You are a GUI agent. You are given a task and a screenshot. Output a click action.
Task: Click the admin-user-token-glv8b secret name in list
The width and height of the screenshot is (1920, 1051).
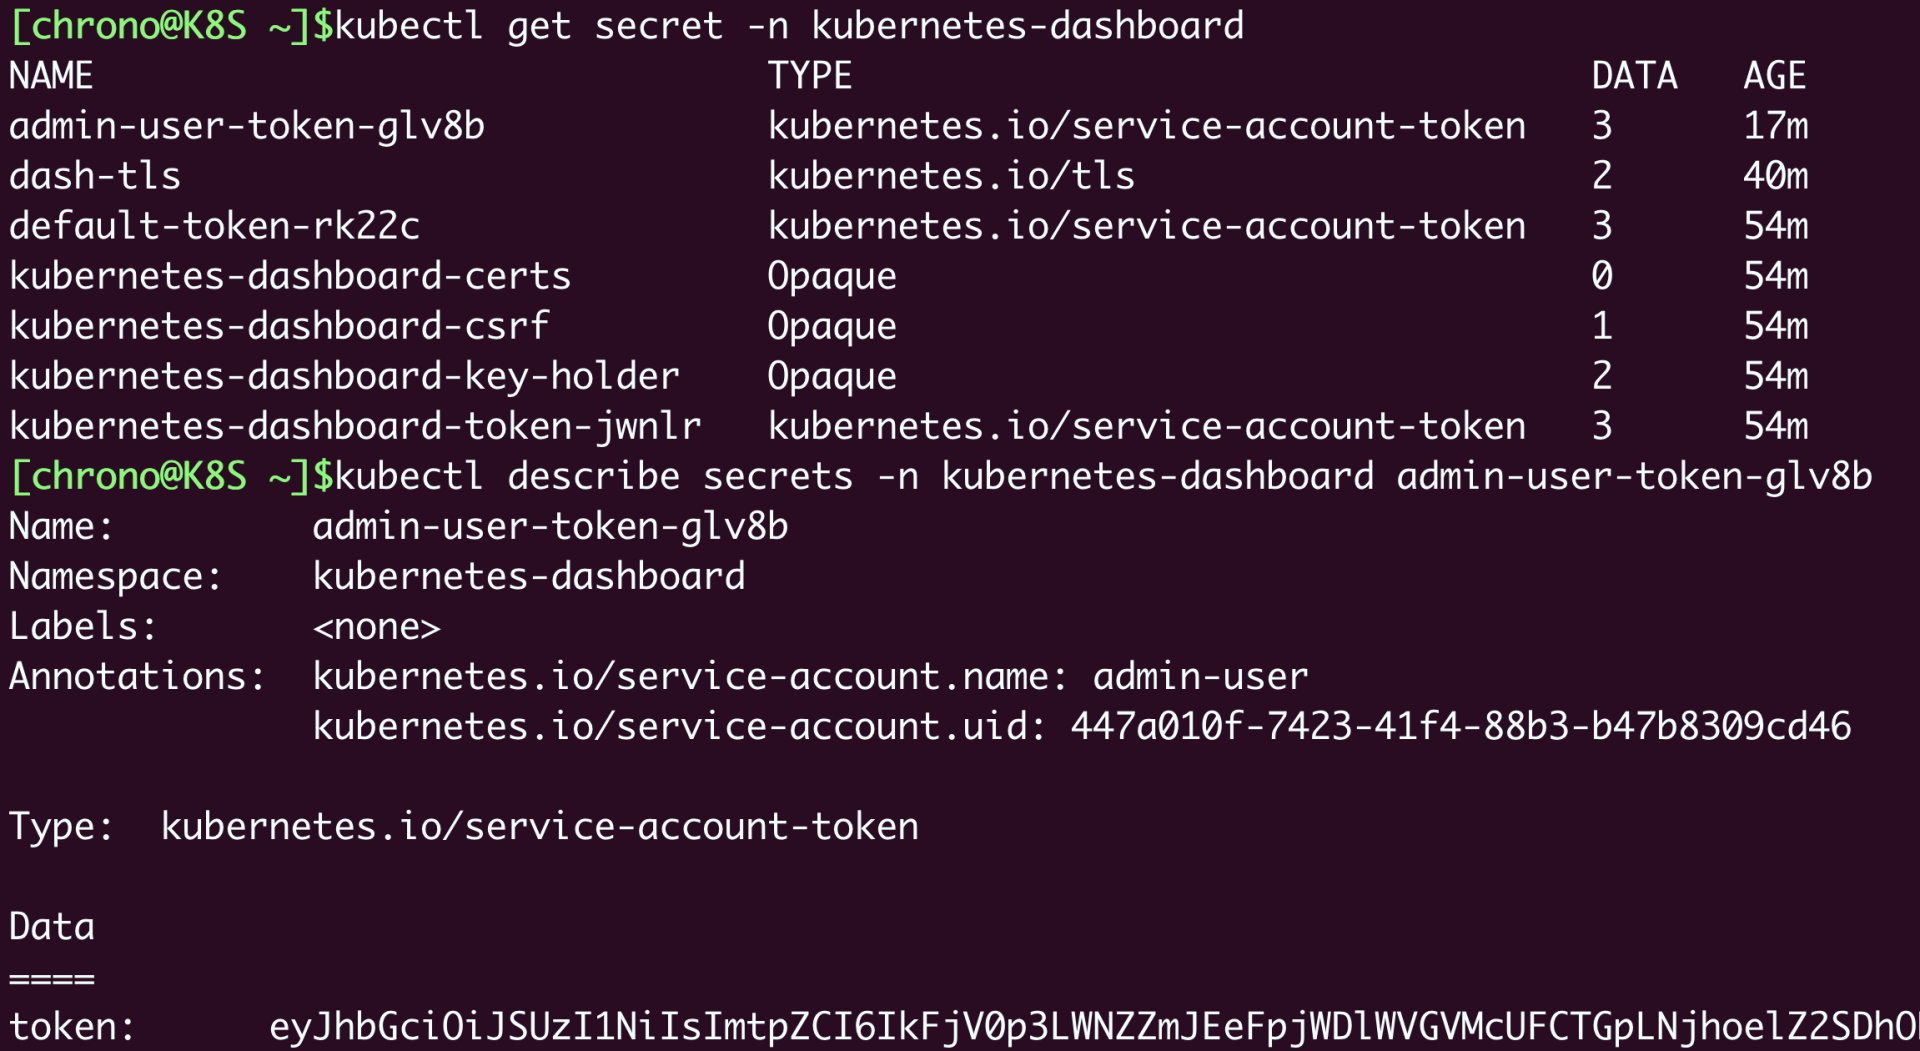[247, 126]
